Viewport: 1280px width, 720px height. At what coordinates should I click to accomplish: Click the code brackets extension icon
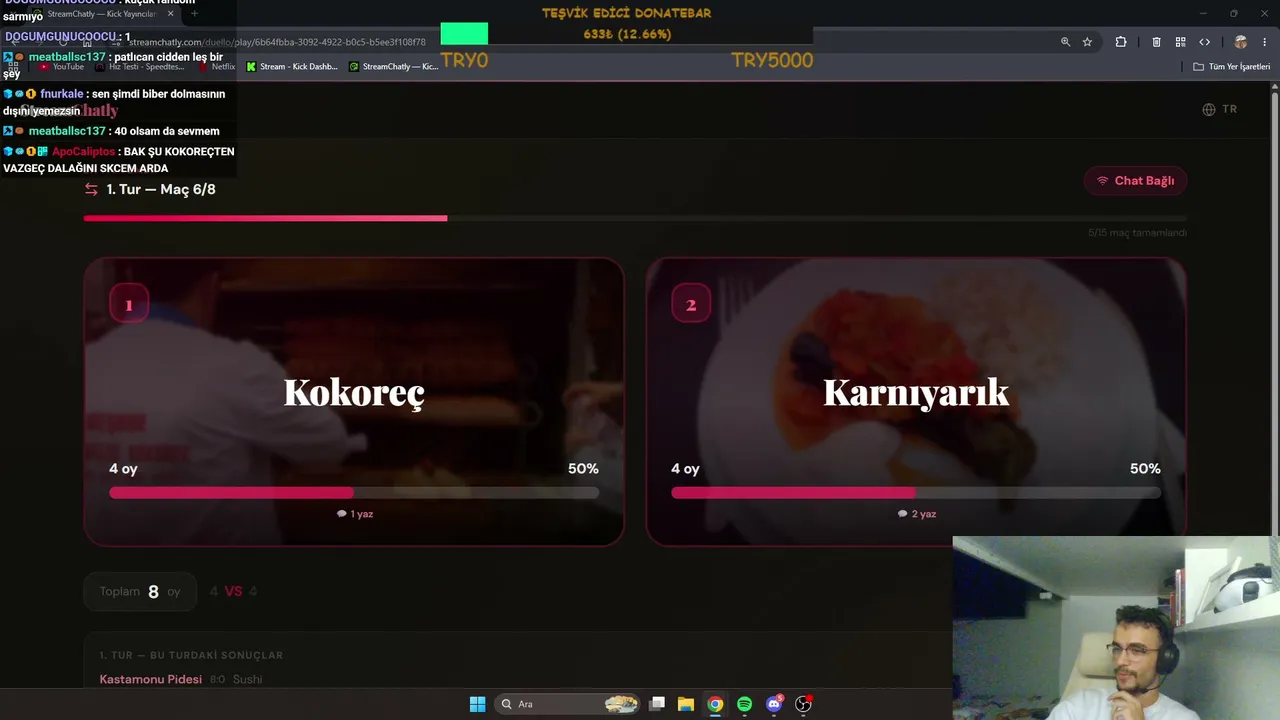pos(1205,42)
